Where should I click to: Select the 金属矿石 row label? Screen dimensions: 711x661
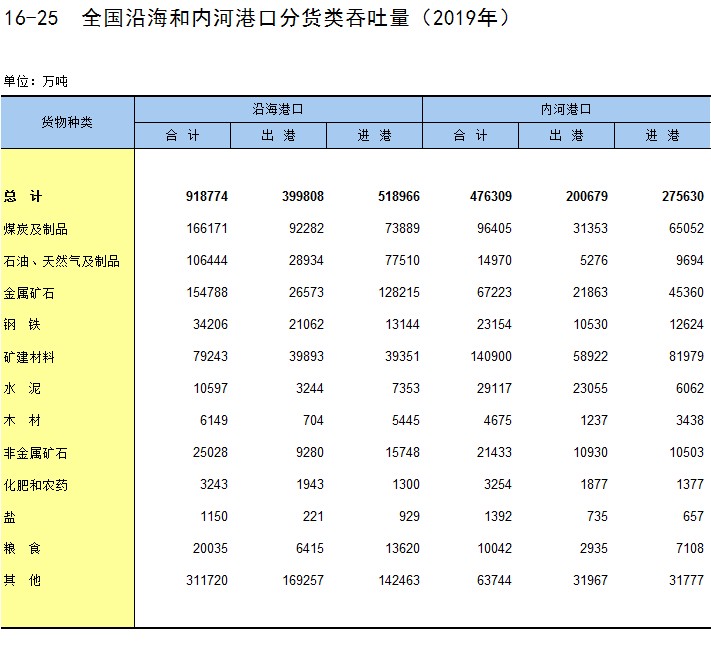point(29,293)
